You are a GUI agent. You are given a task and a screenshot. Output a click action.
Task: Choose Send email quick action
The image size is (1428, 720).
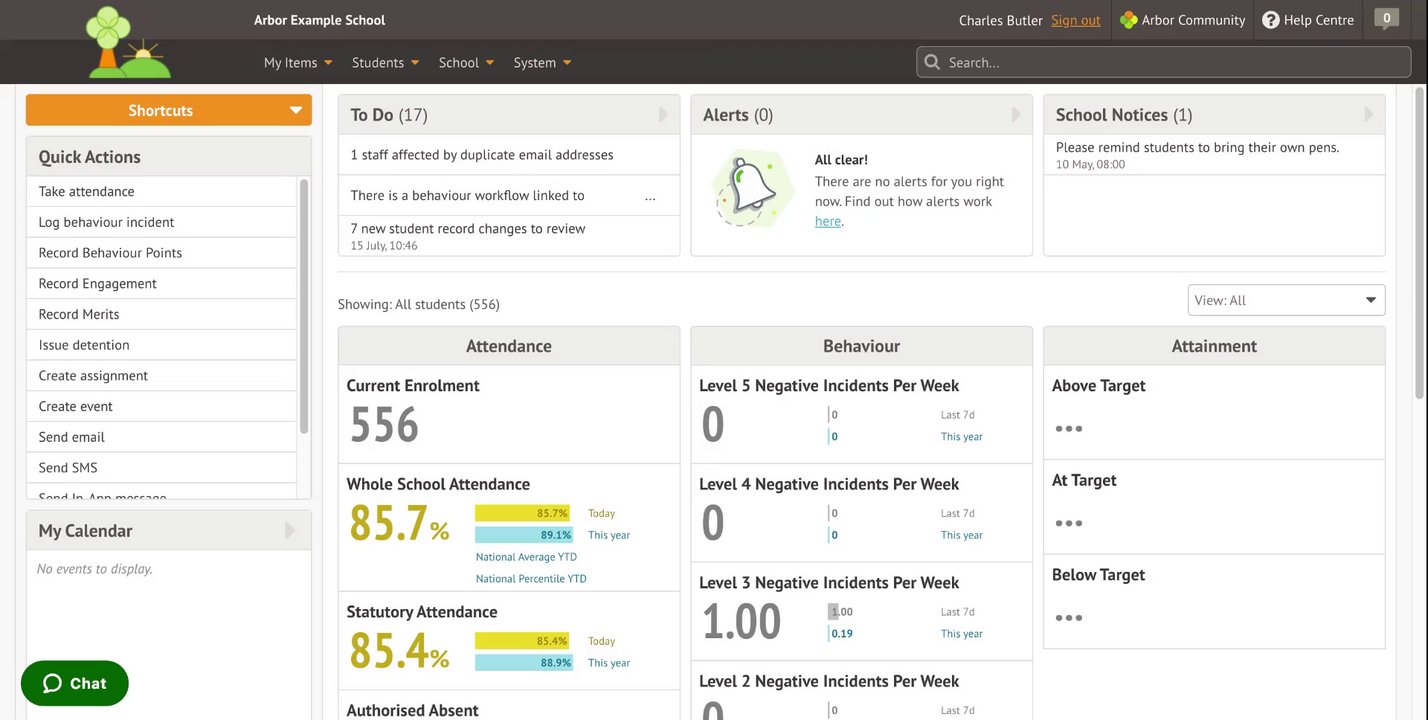[162, 437]
